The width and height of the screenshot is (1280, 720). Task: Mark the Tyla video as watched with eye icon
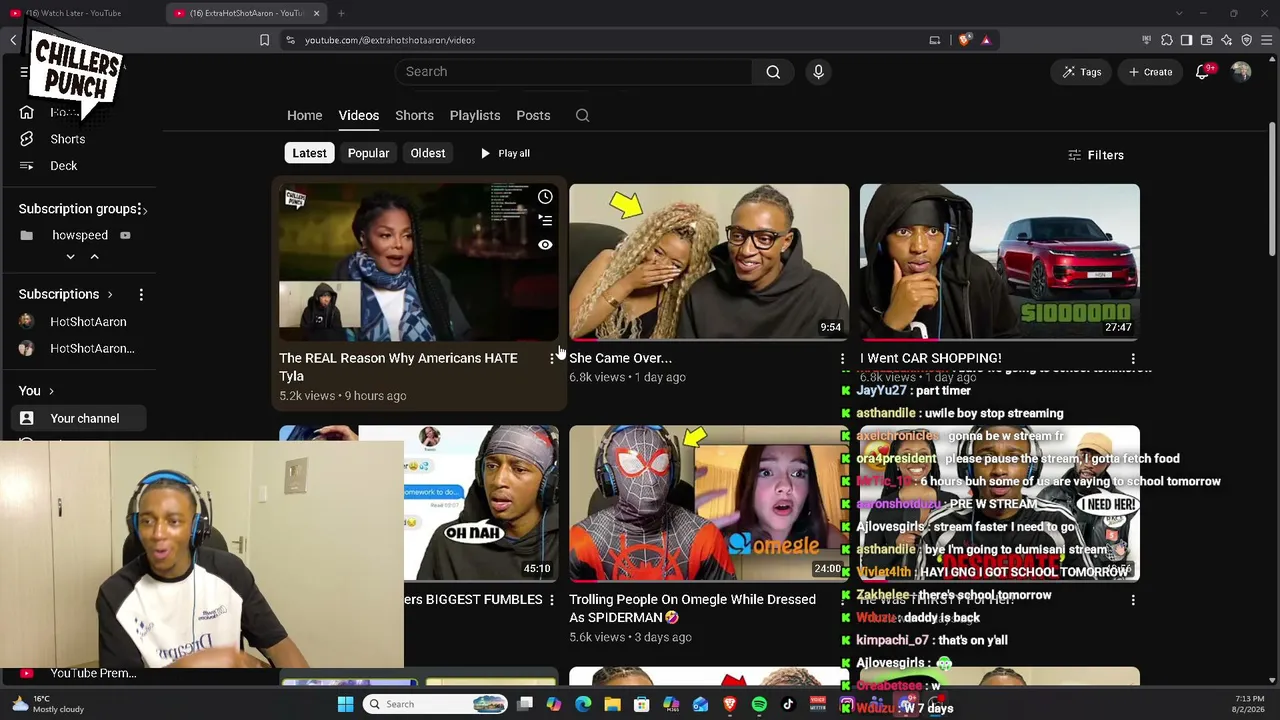[545, 245]
